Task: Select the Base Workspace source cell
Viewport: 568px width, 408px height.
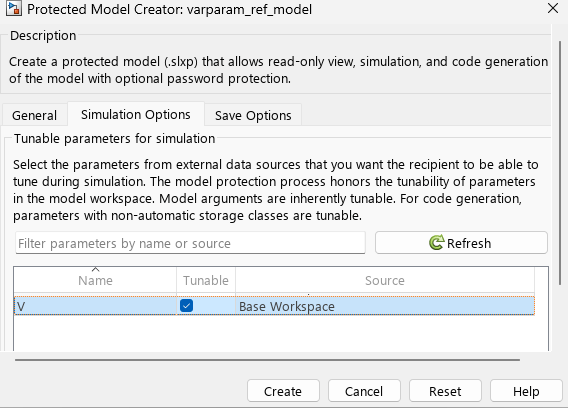Action: (385, 306)
